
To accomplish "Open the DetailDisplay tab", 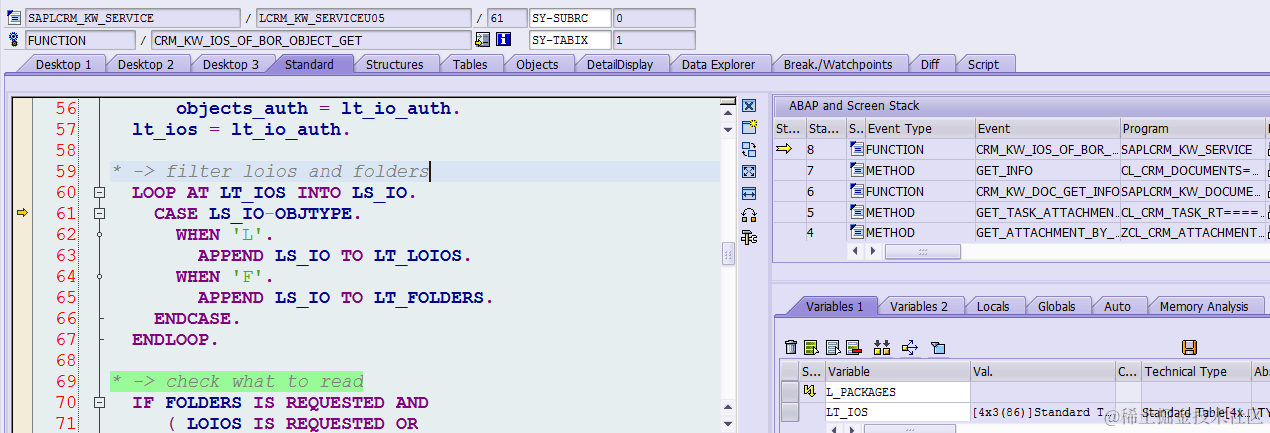I will (620, 64).
